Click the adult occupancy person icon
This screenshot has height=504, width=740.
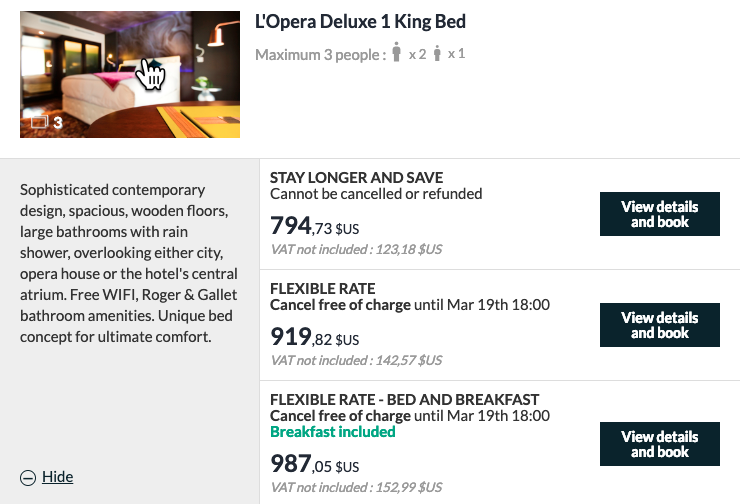[396, 53]
